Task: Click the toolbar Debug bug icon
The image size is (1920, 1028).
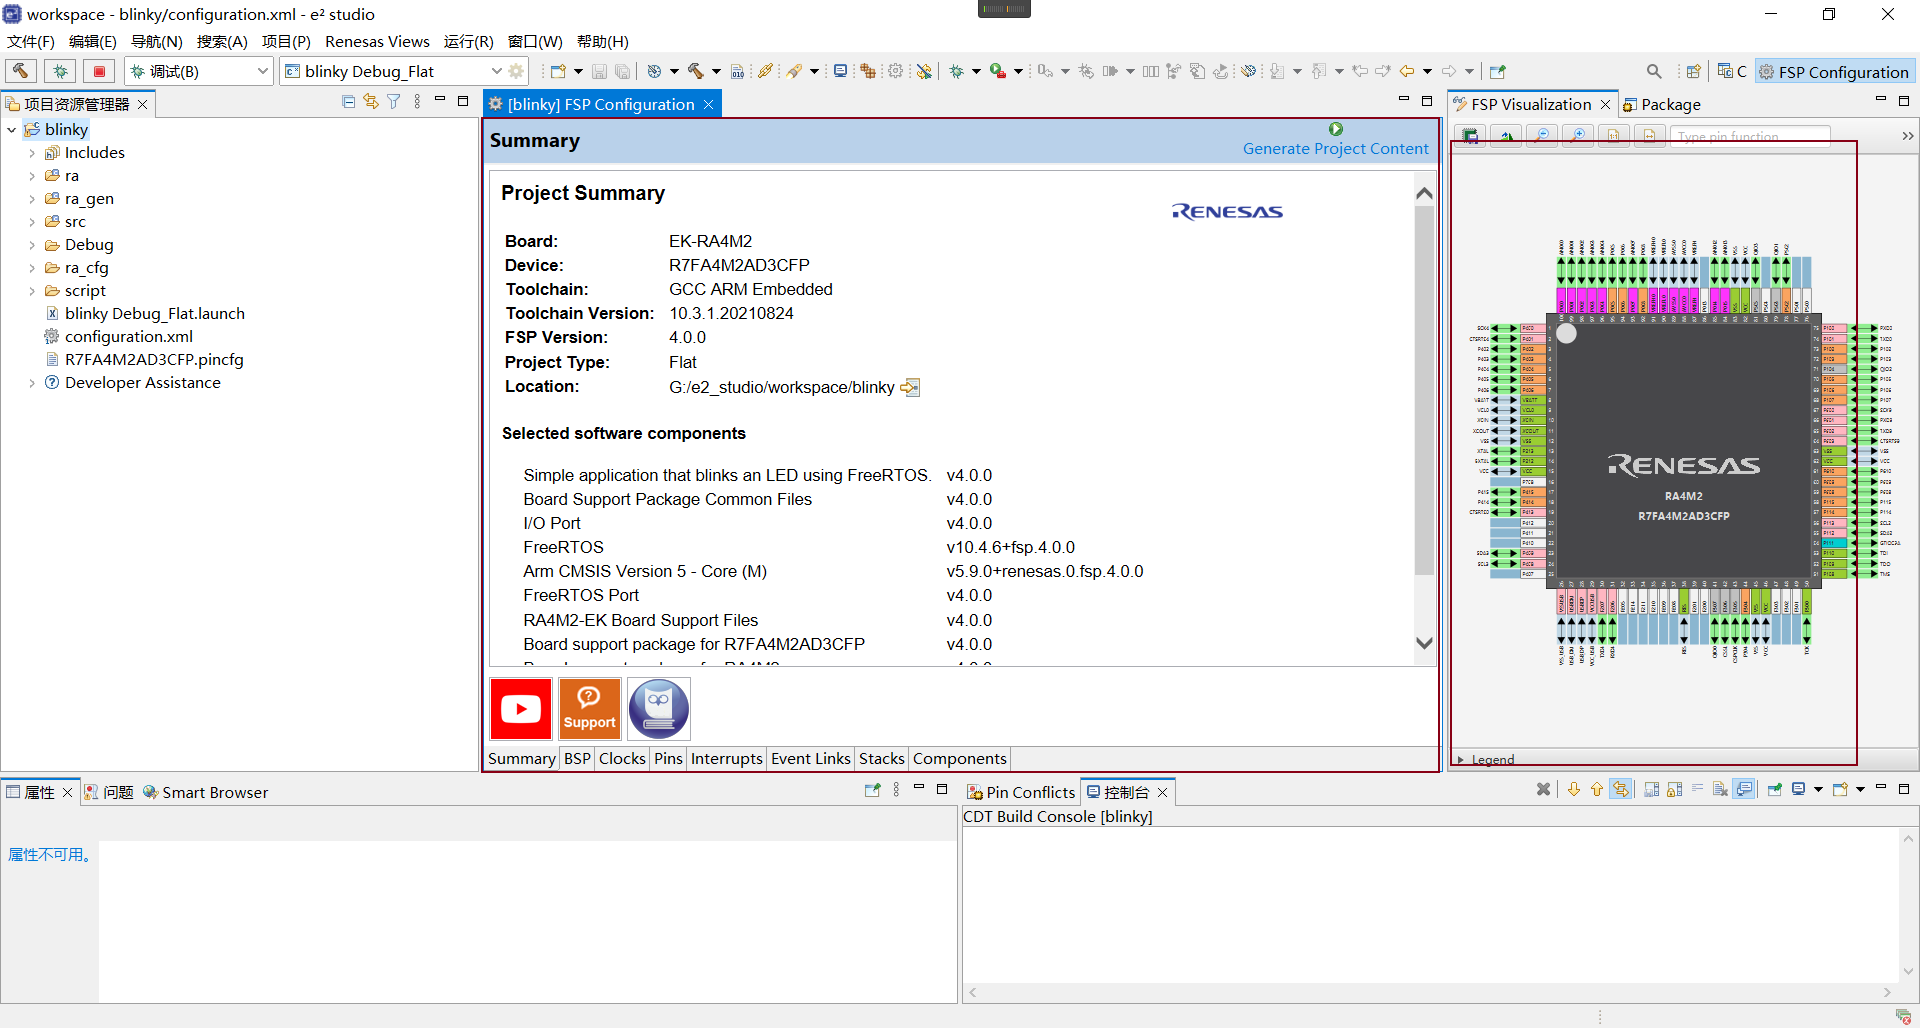Action: point(956,71)
